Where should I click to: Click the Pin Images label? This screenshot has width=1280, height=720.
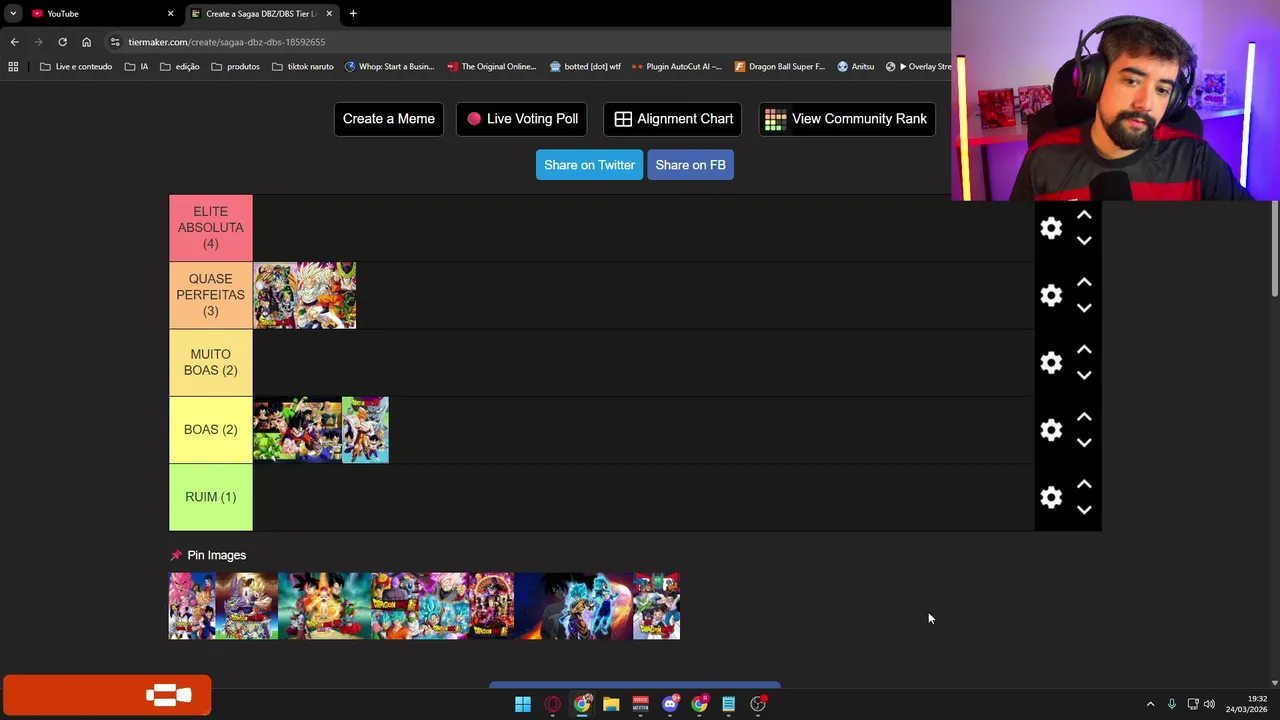208,555
